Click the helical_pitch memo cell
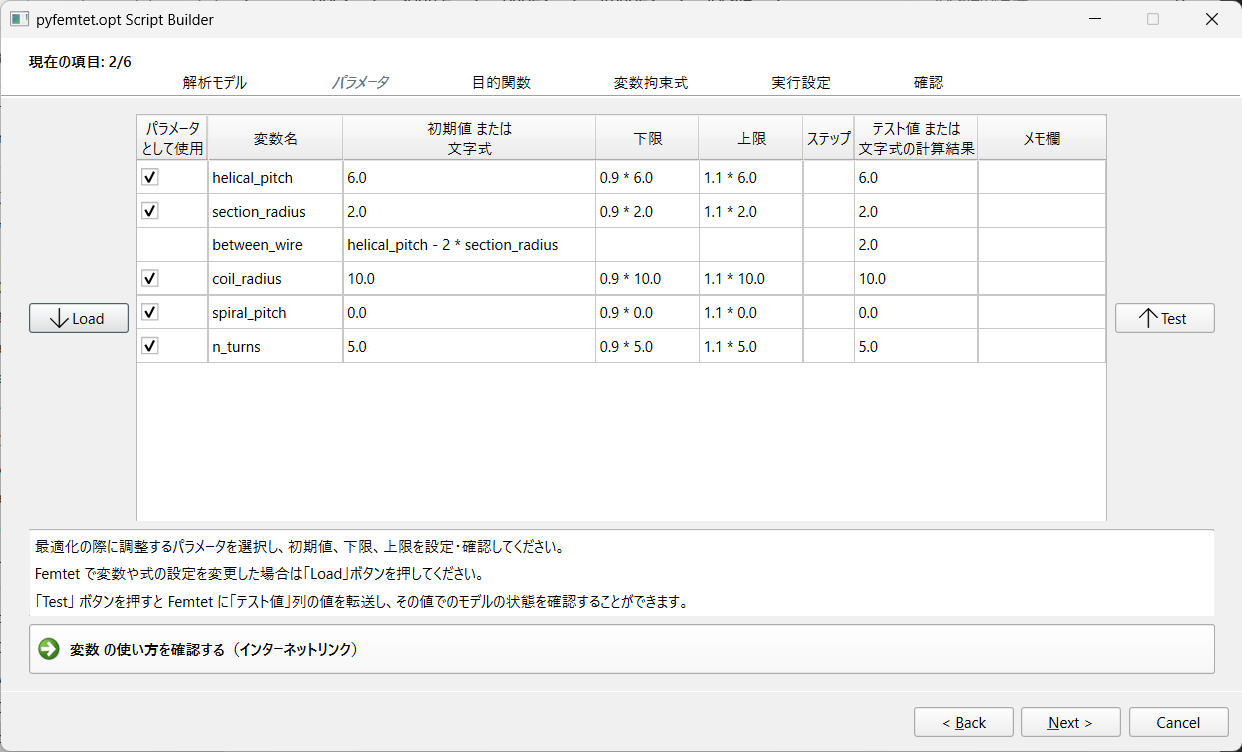 point(1042,177)
